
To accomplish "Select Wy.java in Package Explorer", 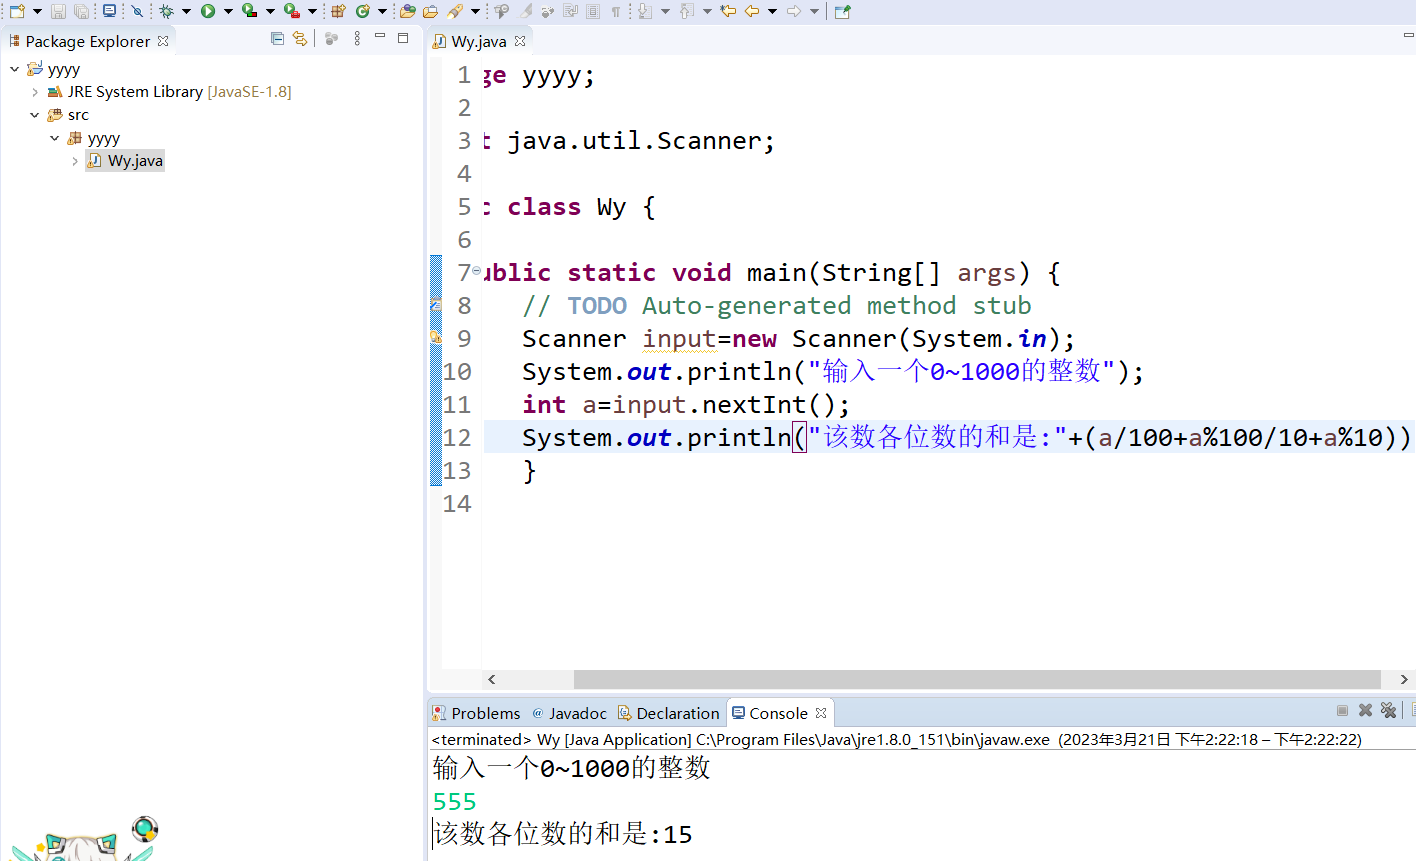I will (x=125, y=161).
